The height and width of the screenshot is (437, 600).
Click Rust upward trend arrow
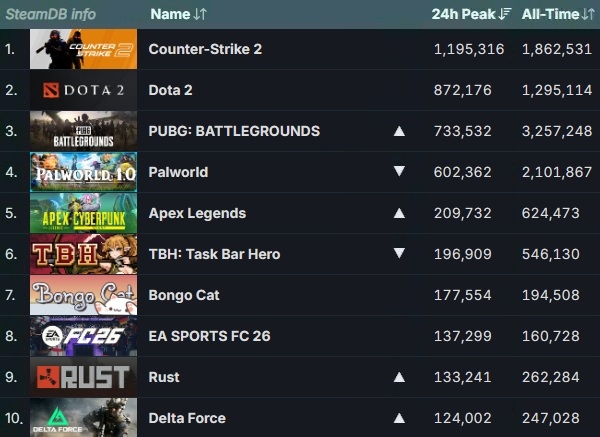point(399,377)
